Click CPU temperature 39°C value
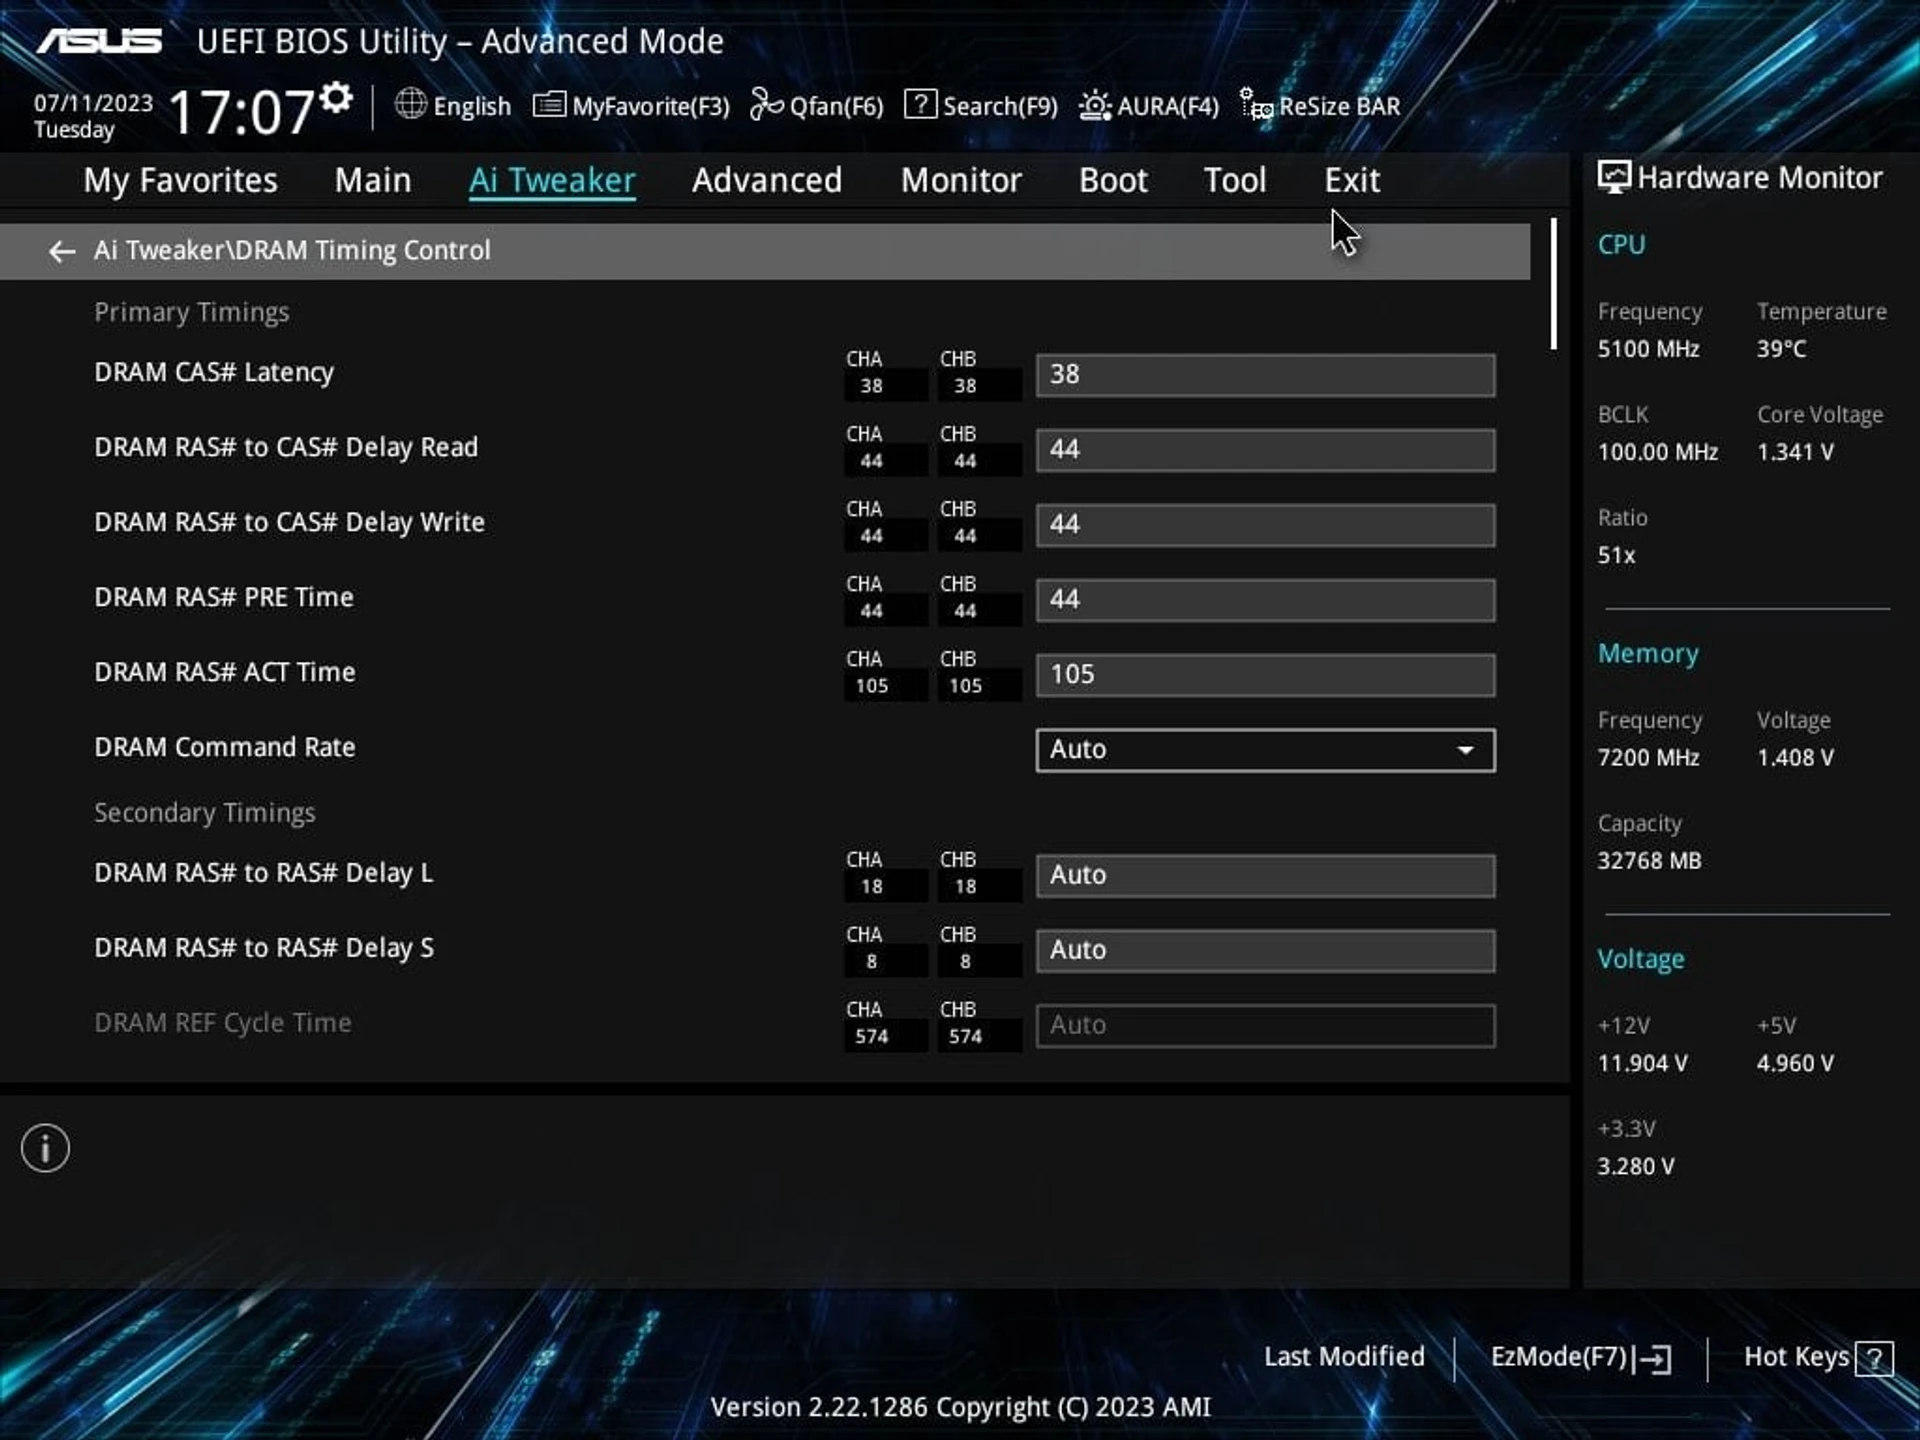 pos(1781,349)
